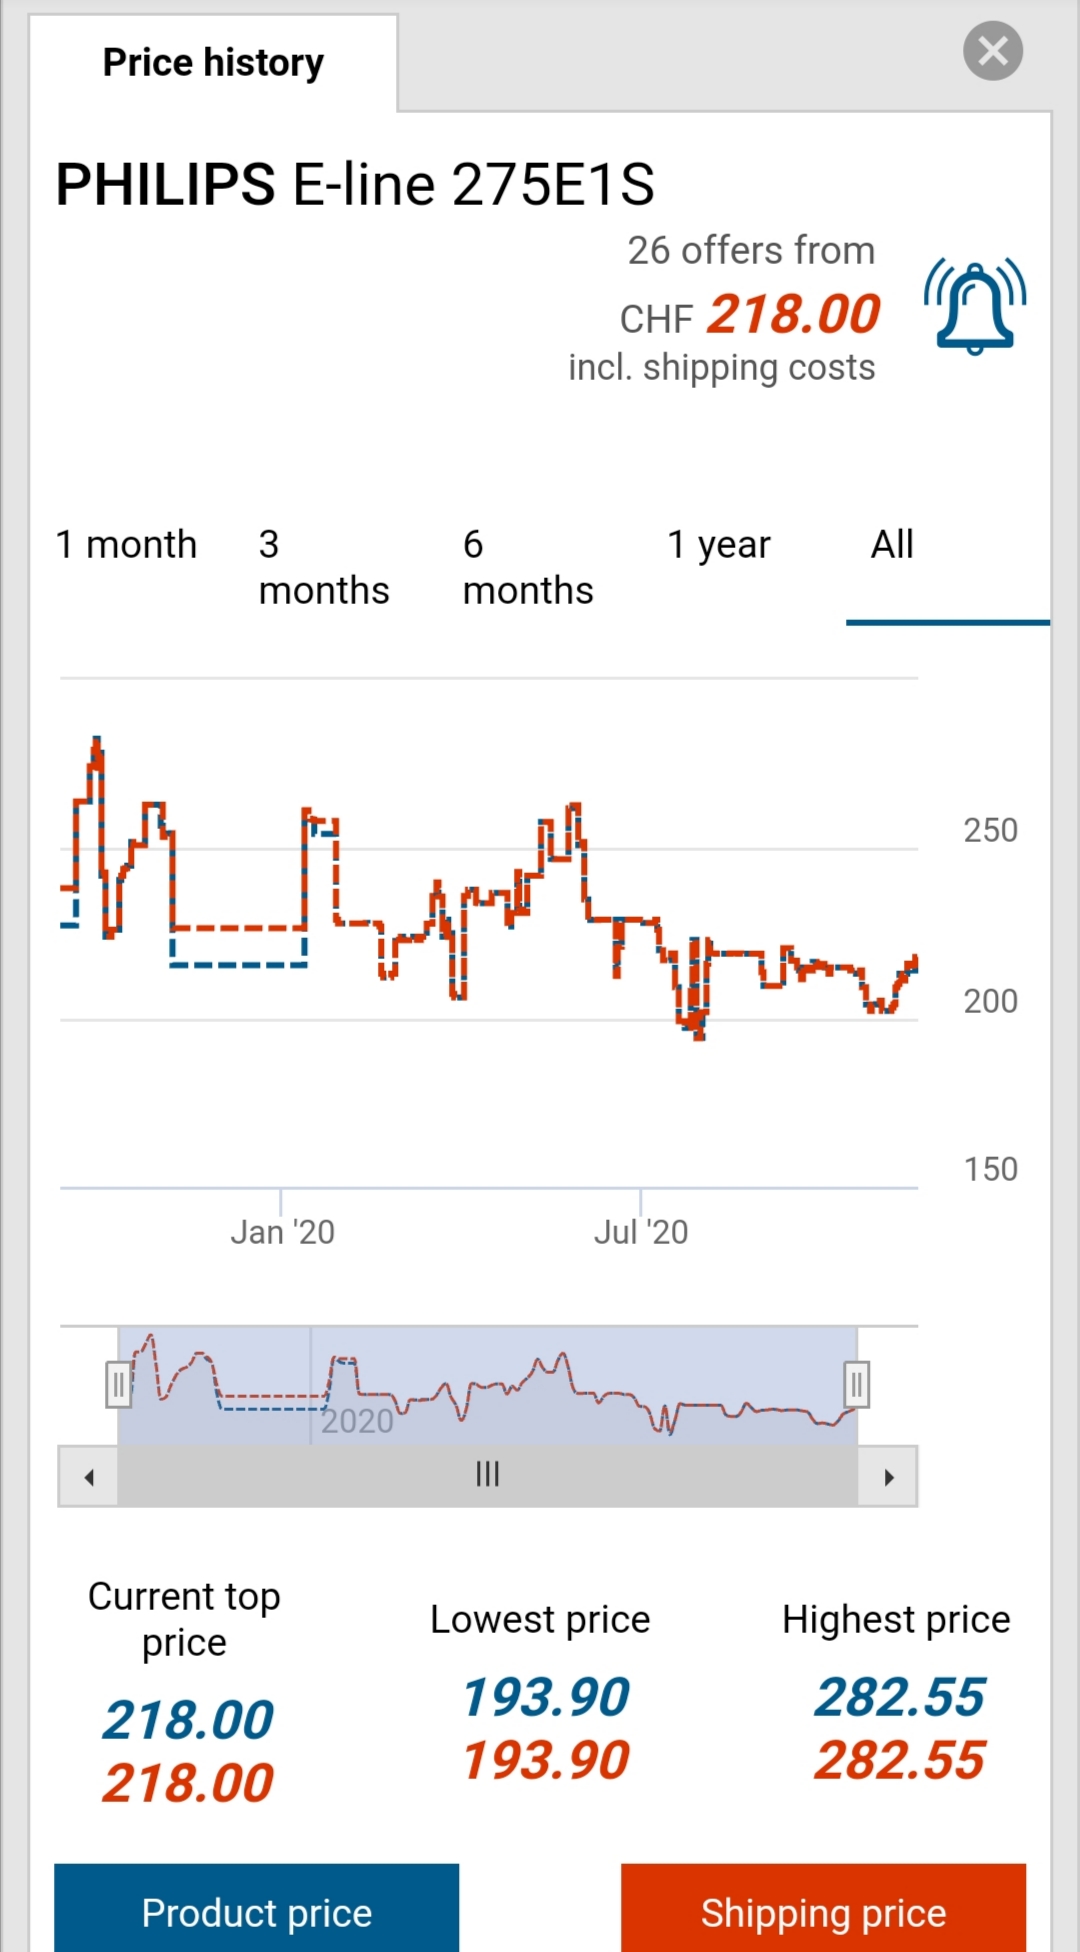Toggle the Shipping price series
This screenshot has width=1080, height=1952.
point(823,1912)
